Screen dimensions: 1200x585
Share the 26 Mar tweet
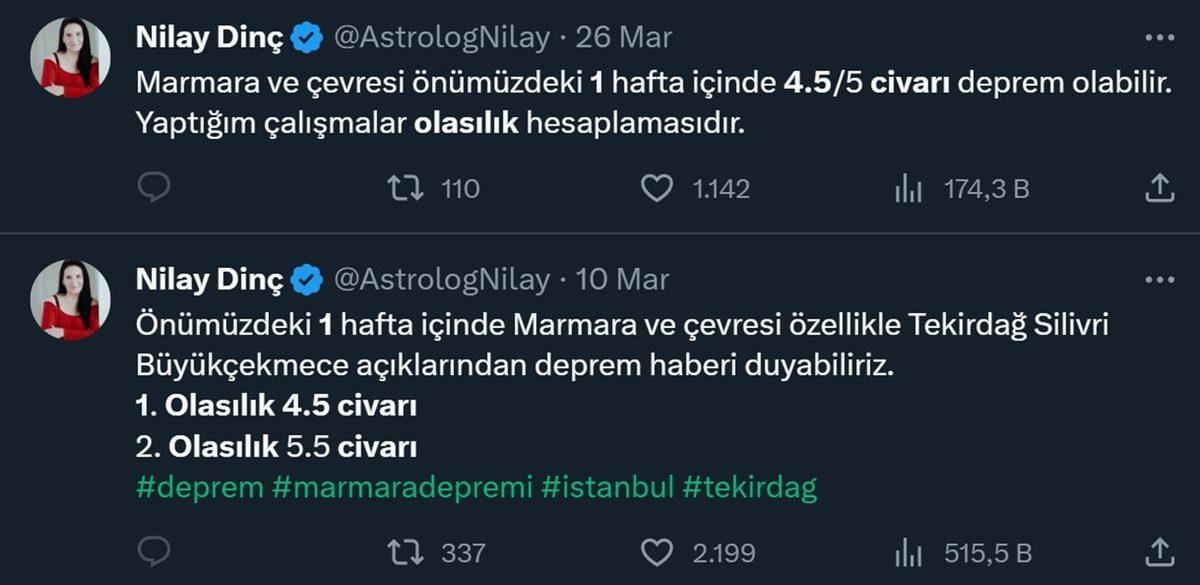point(1160,187)
